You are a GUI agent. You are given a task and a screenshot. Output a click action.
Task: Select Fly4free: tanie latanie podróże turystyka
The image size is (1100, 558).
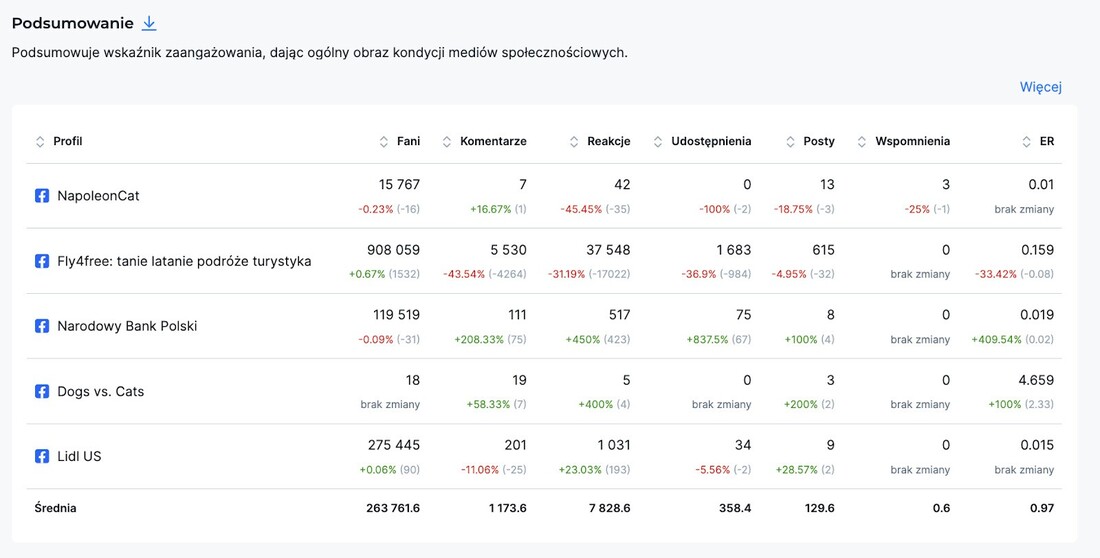click(185, 261)
